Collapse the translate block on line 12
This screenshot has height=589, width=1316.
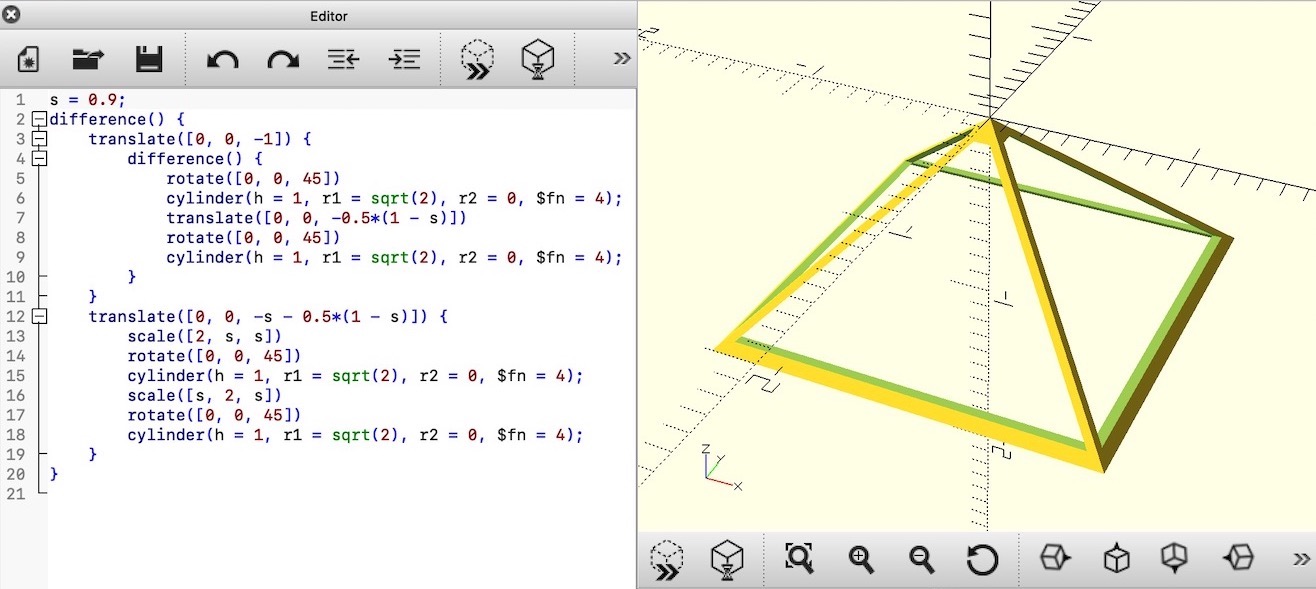coord(39,317)
